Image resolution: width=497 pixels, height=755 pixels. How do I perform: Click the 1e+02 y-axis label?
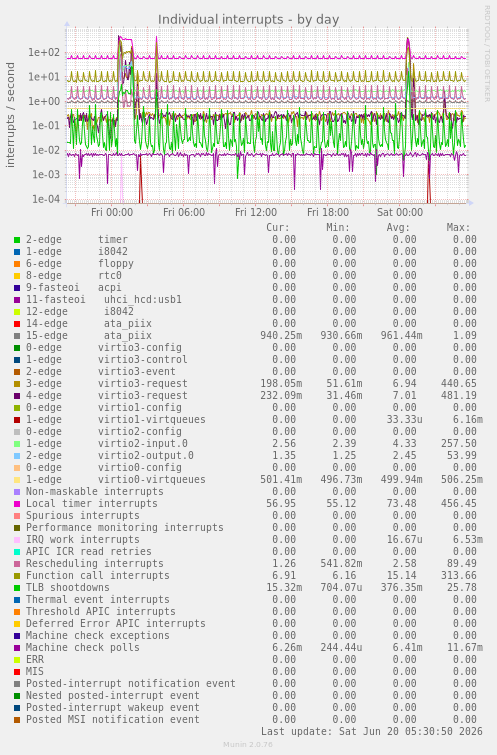coord(44,52)
